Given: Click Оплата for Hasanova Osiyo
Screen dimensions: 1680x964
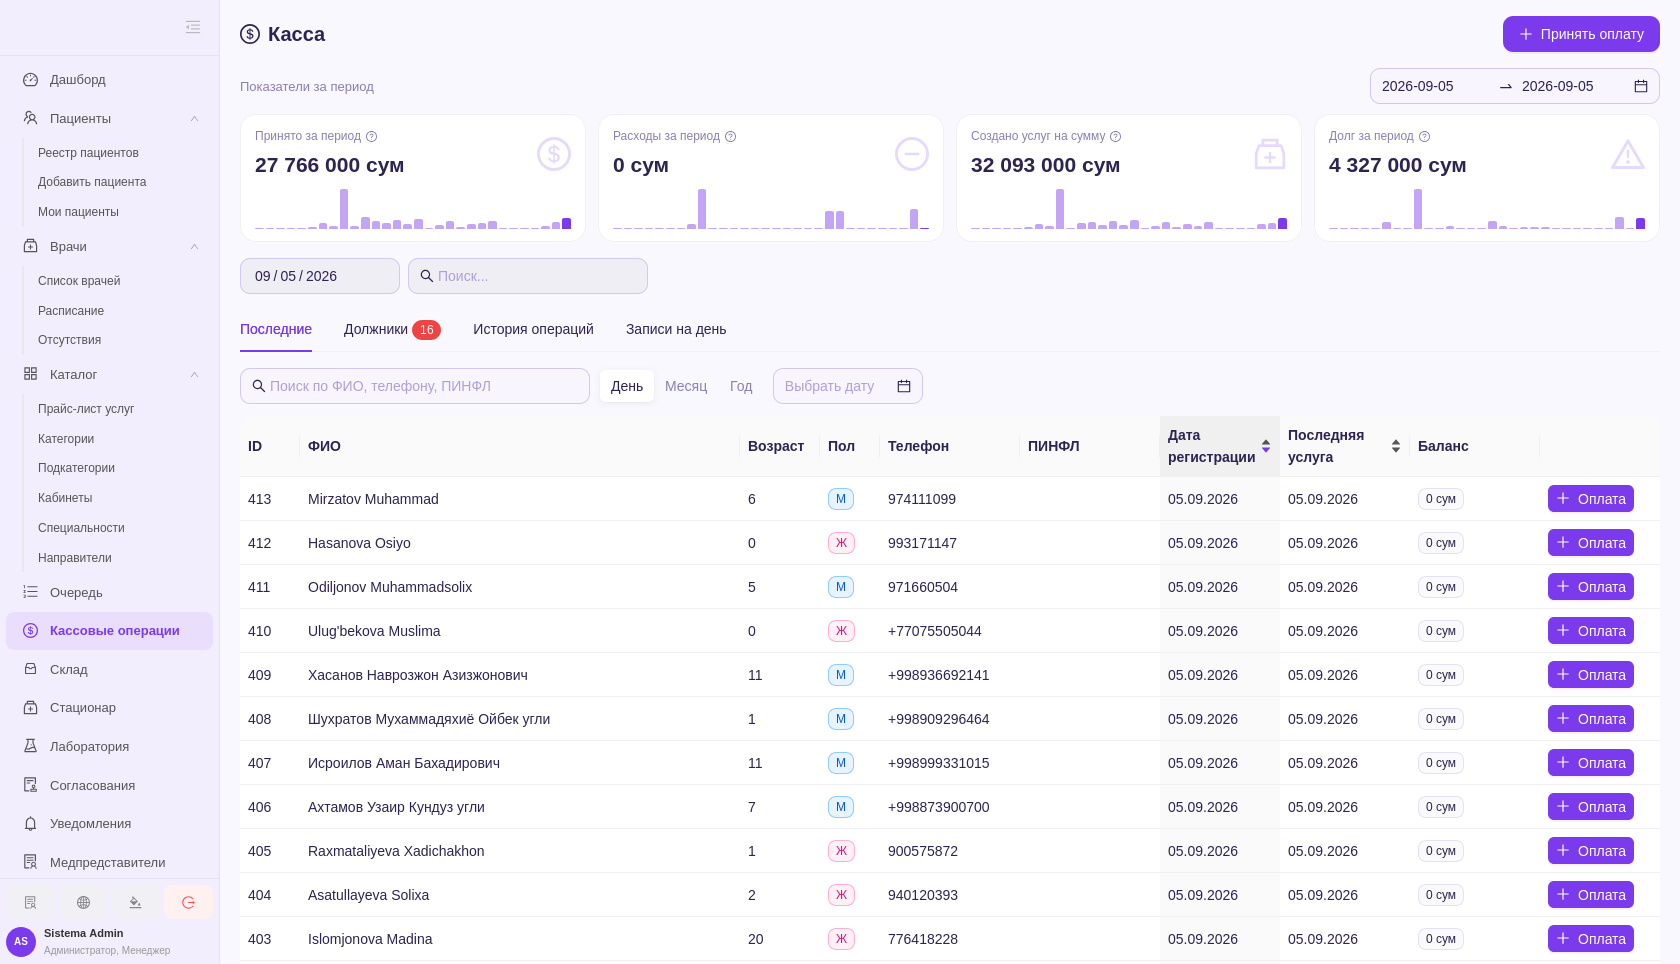Looking at the screenshot, I should tap(1591, 543).
